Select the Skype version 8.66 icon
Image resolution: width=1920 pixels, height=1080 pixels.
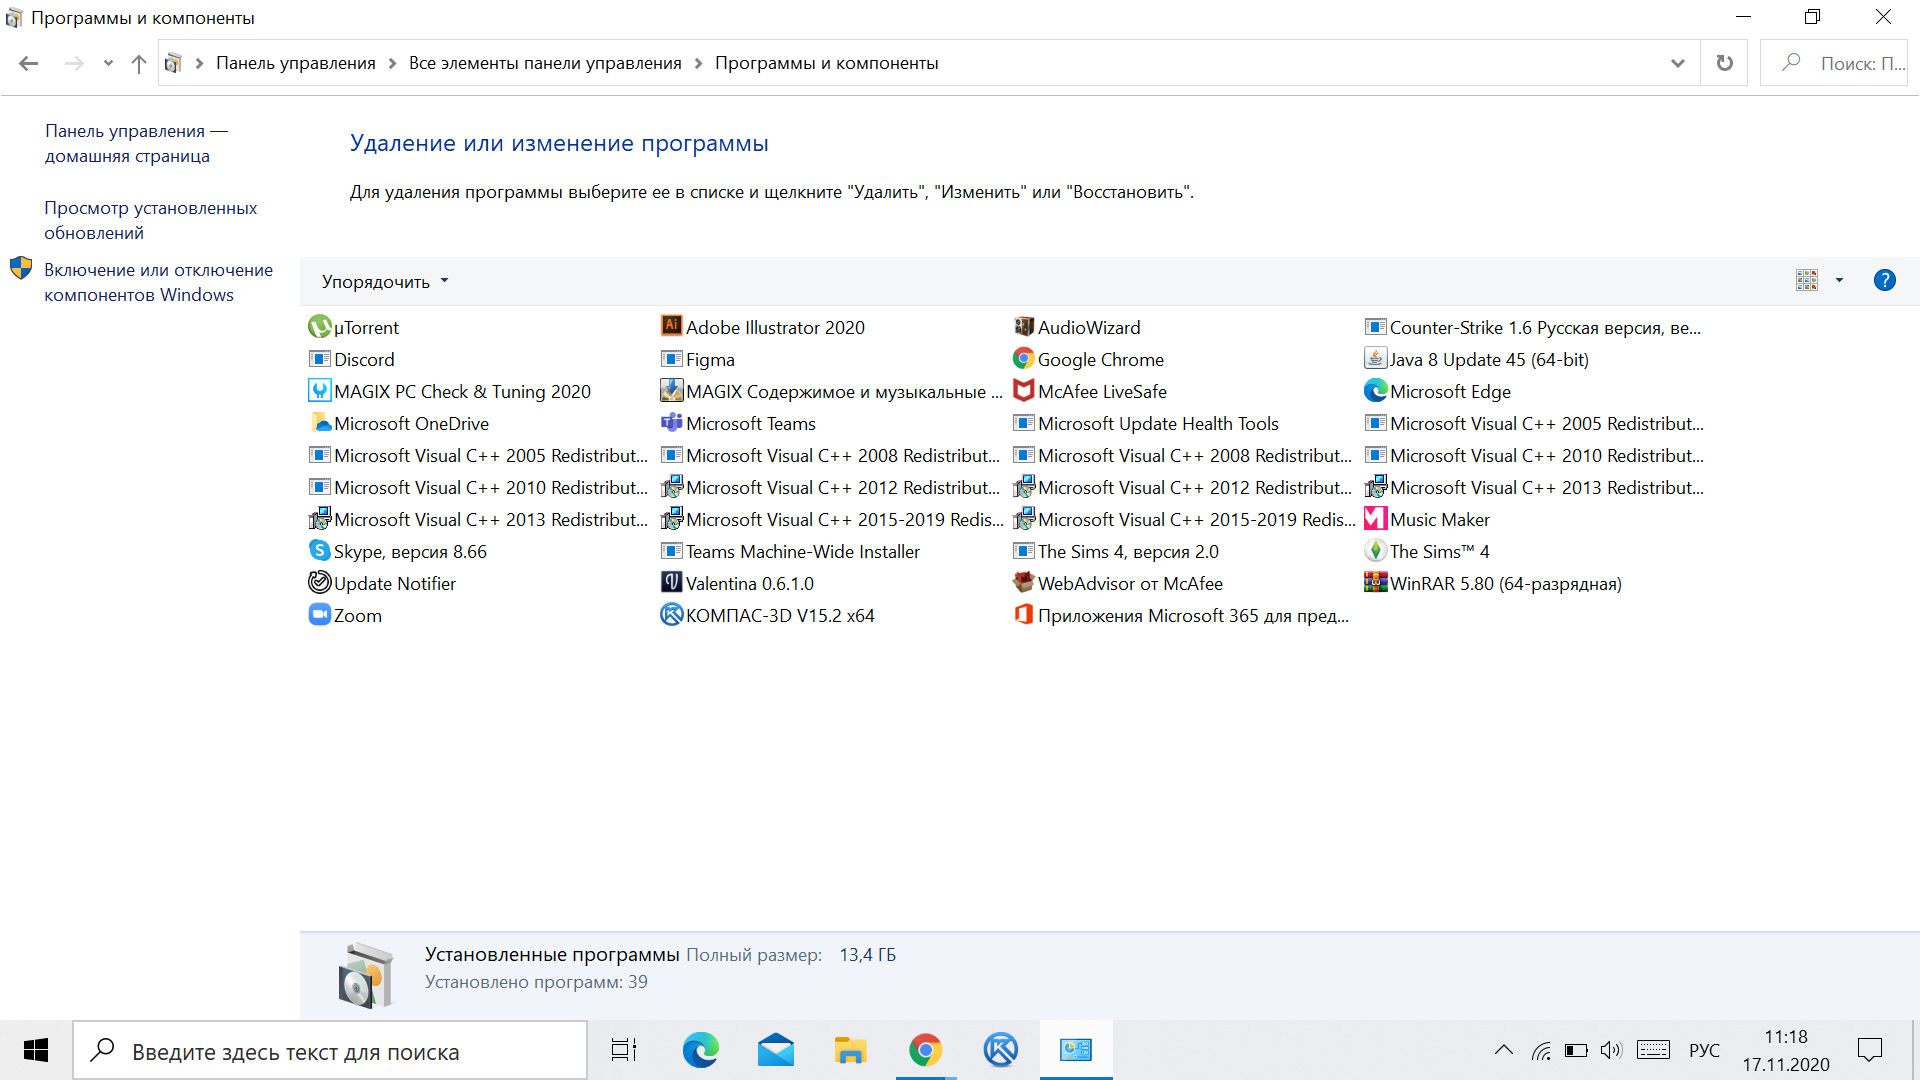[x=319, y=550]
